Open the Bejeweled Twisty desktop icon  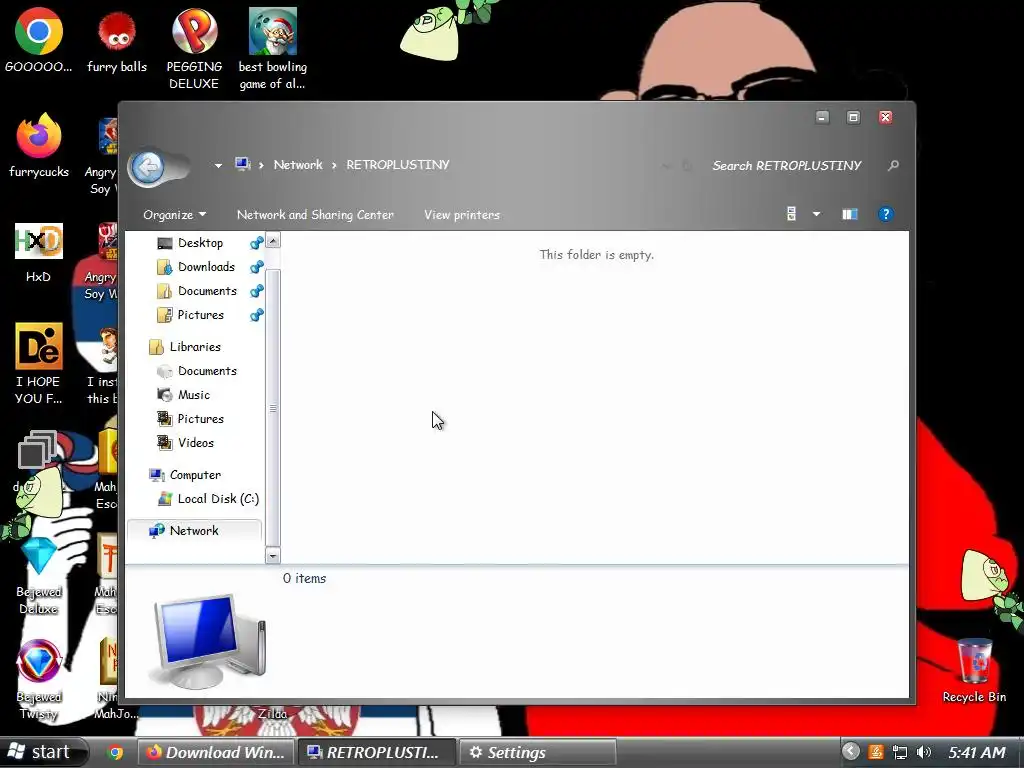click(39, 679)
